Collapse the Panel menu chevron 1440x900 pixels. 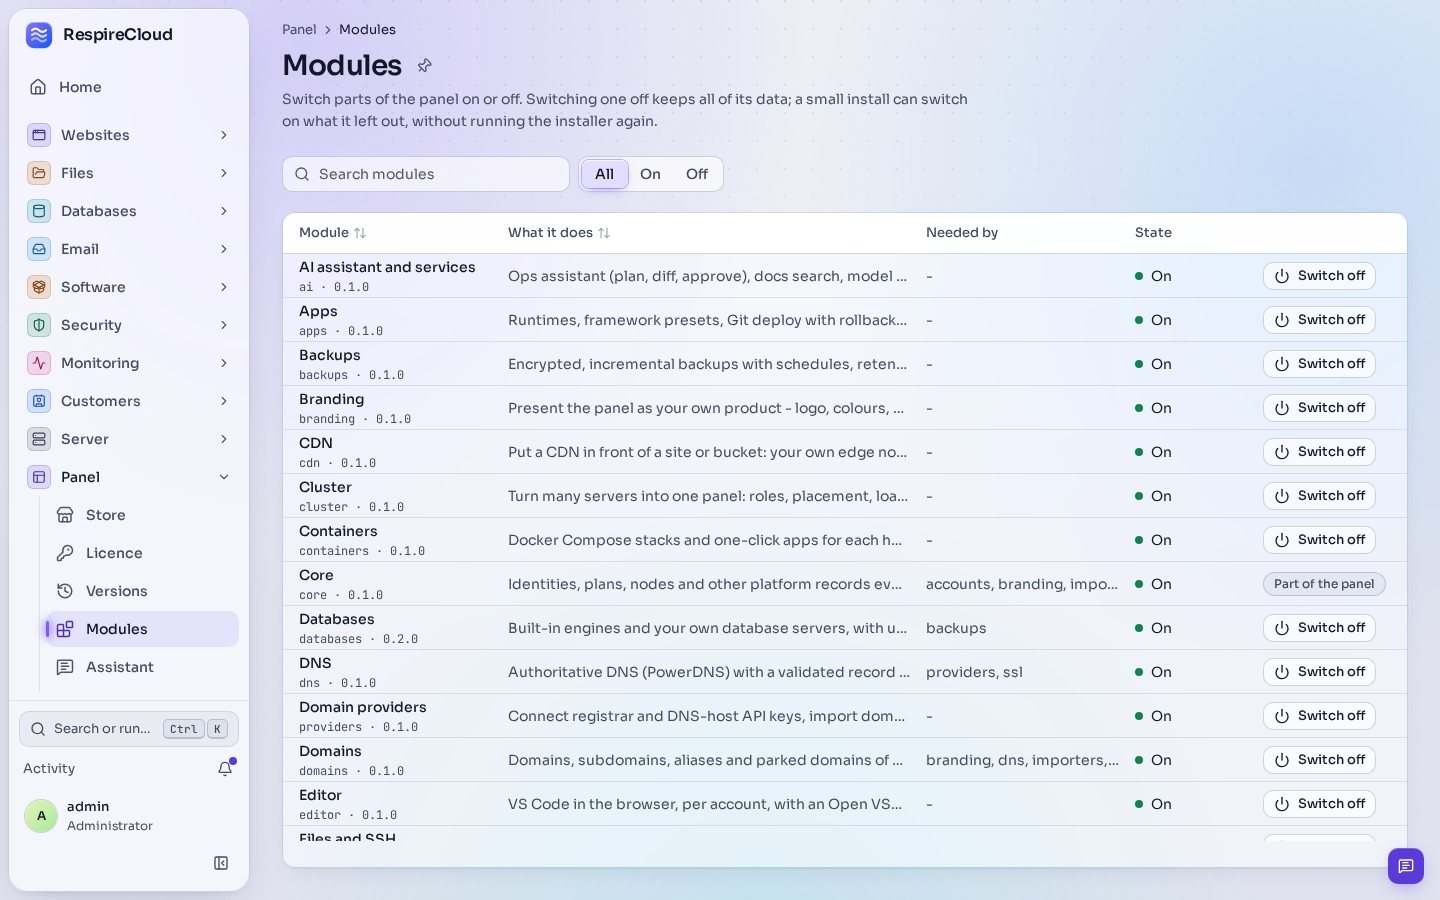coord(224,477)
